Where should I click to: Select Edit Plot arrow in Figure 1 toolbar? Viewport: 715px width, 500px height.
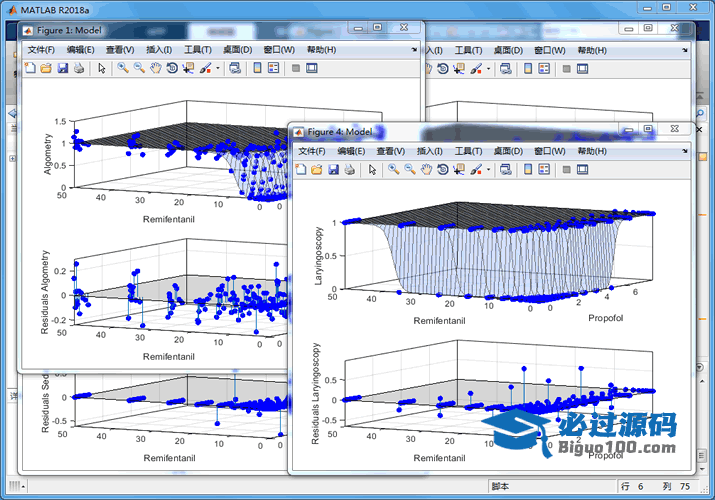pos(101,68)
